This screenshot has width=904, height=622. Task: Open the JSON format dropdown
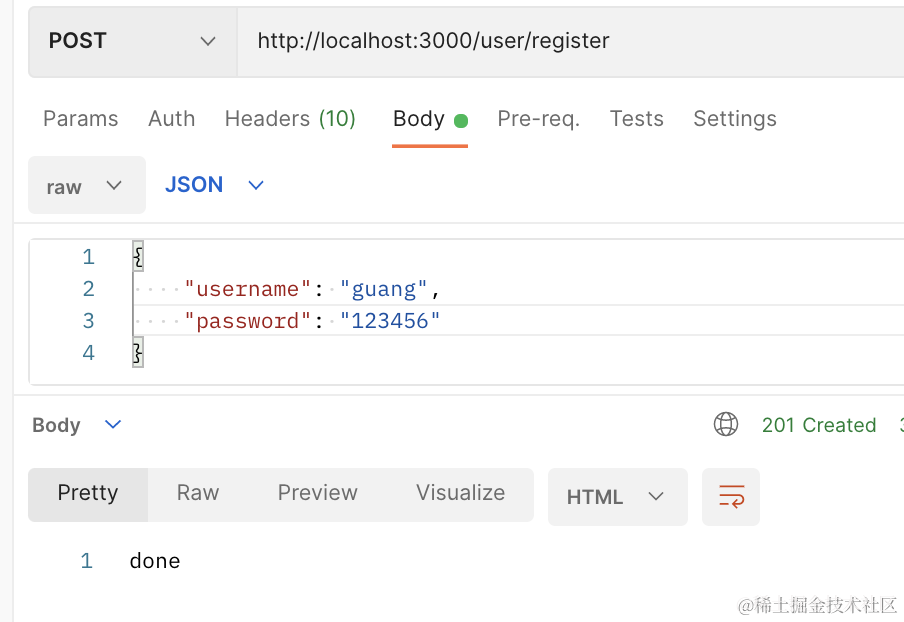[x=214, y=185]
